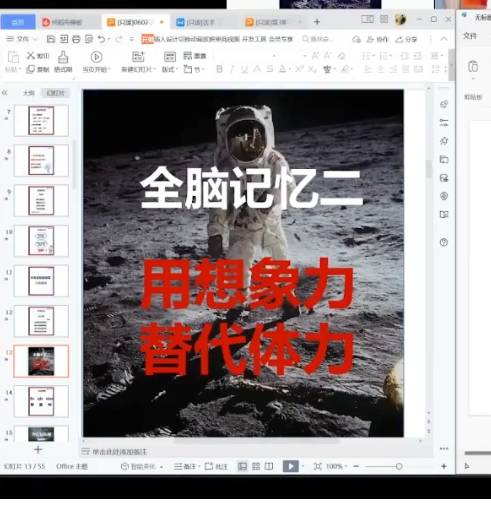Switch to Normal view in status bar

(243, 466)
